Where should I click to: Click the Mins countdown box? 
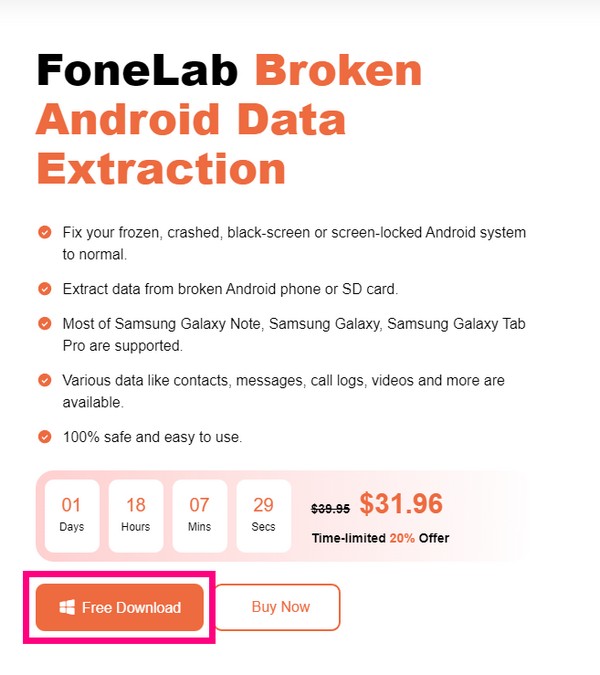coord(199,514)
